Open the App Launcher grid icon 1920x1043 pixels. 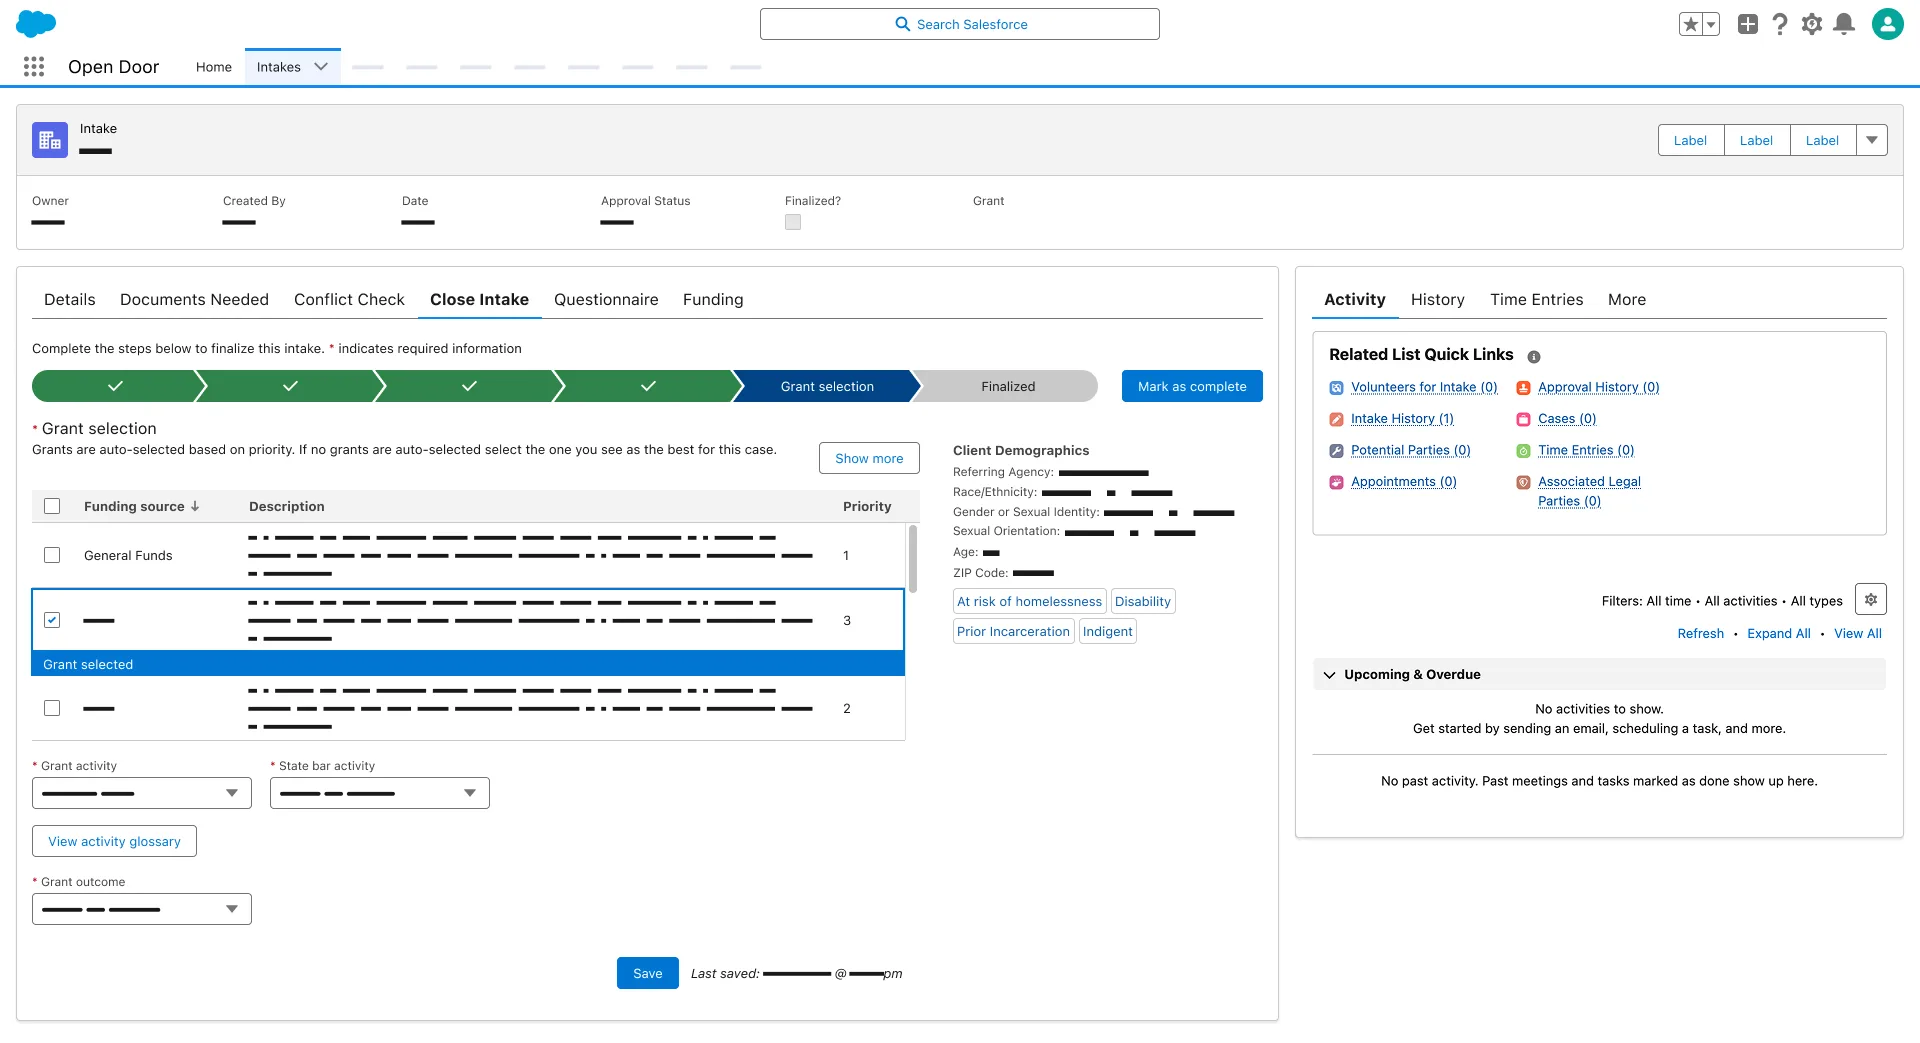[x=34, y=66]
